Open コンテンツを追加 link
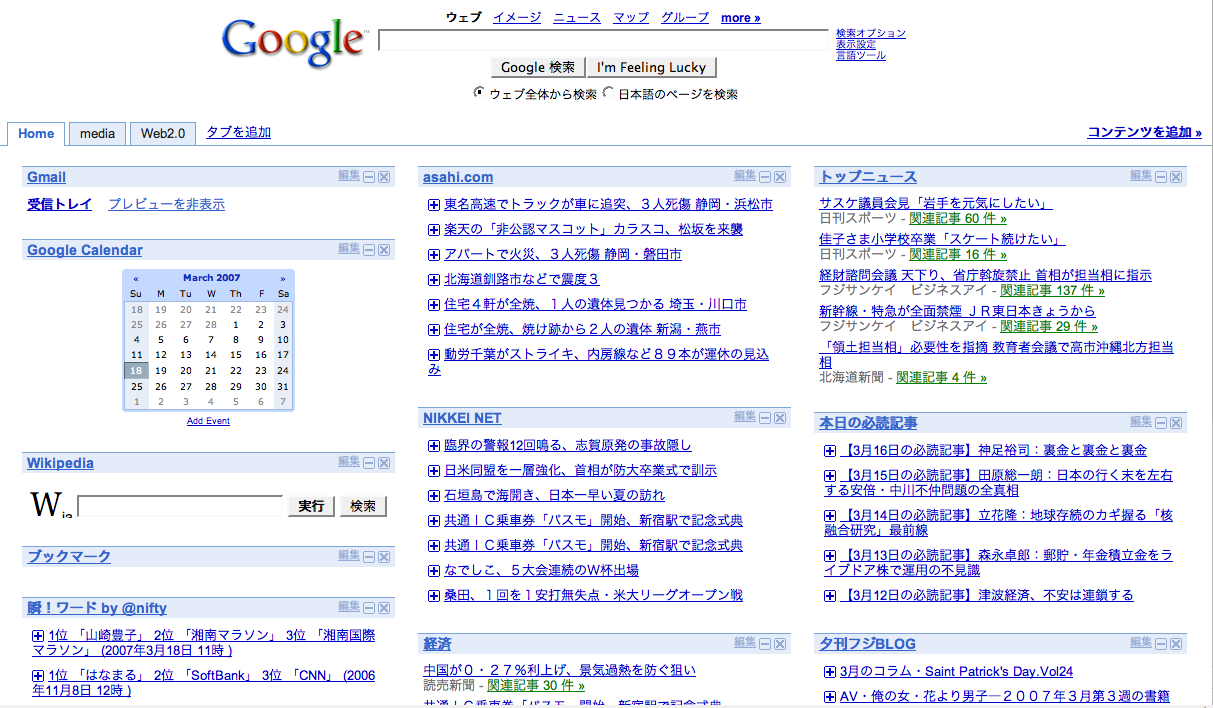 tap(1145, 132)
